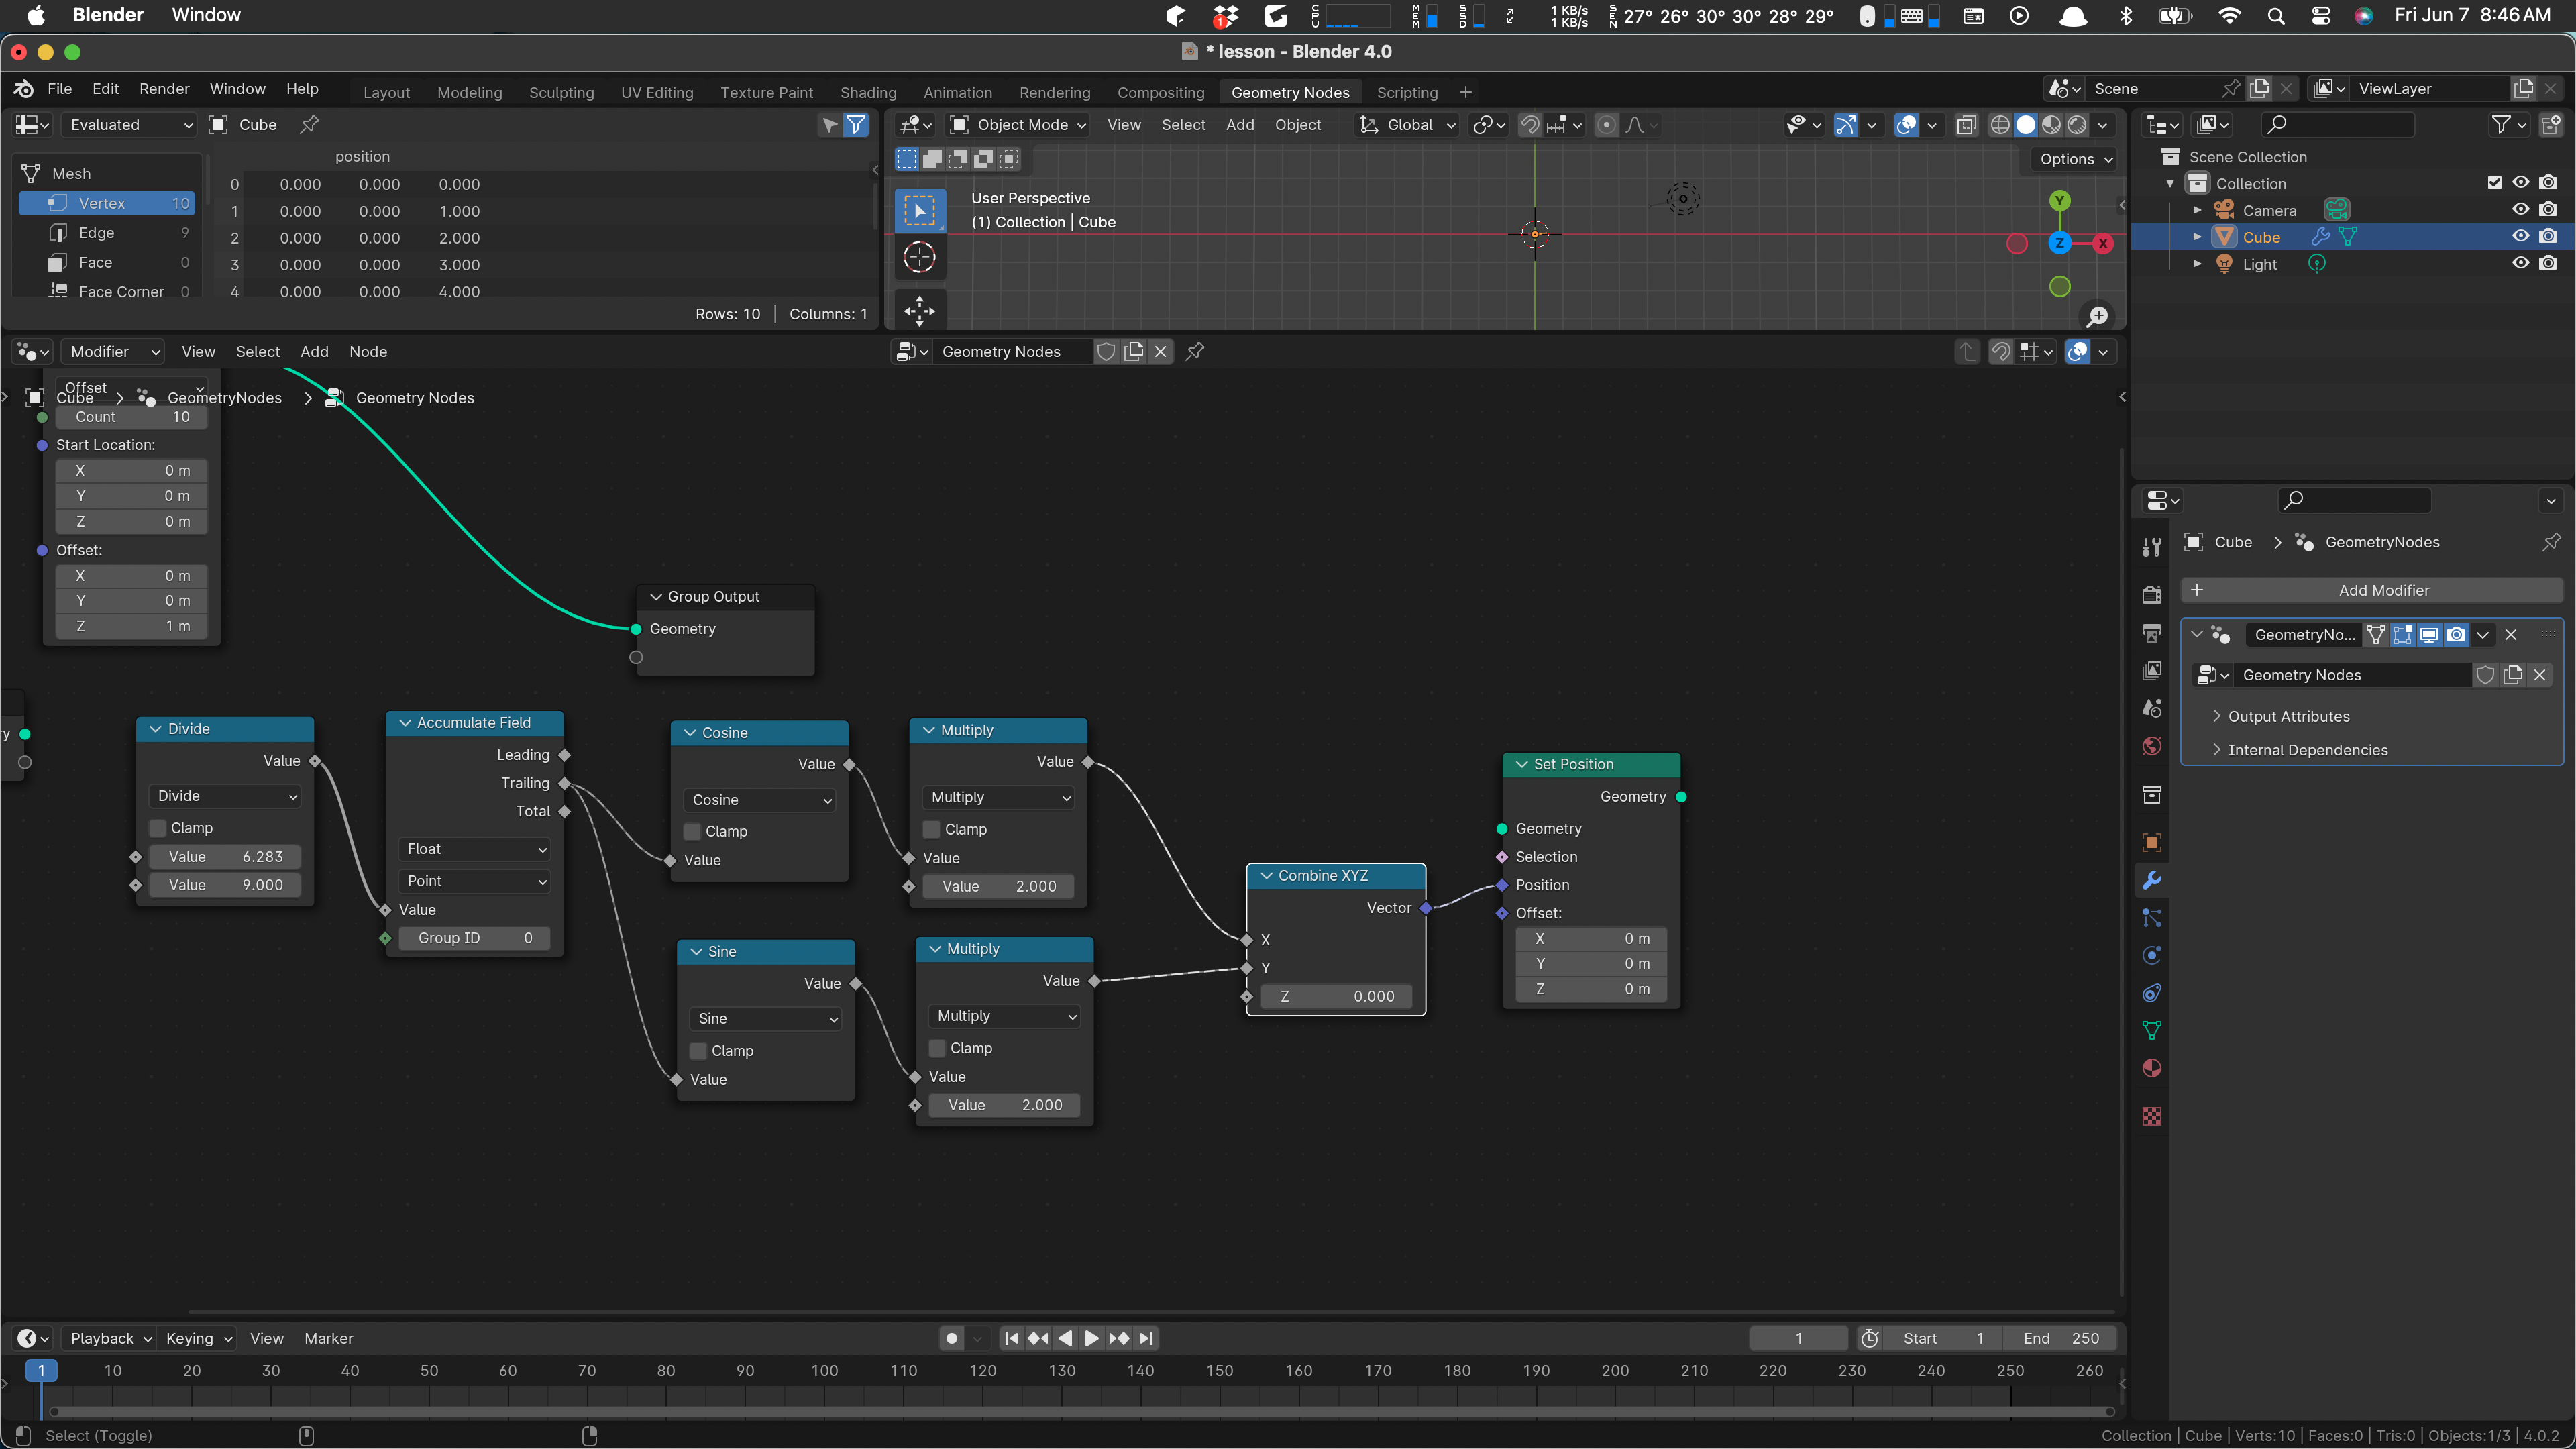This screenshot has height=1449, width=2576.
Task: Enable Clamp on the Cosine node
Action: 692,831
